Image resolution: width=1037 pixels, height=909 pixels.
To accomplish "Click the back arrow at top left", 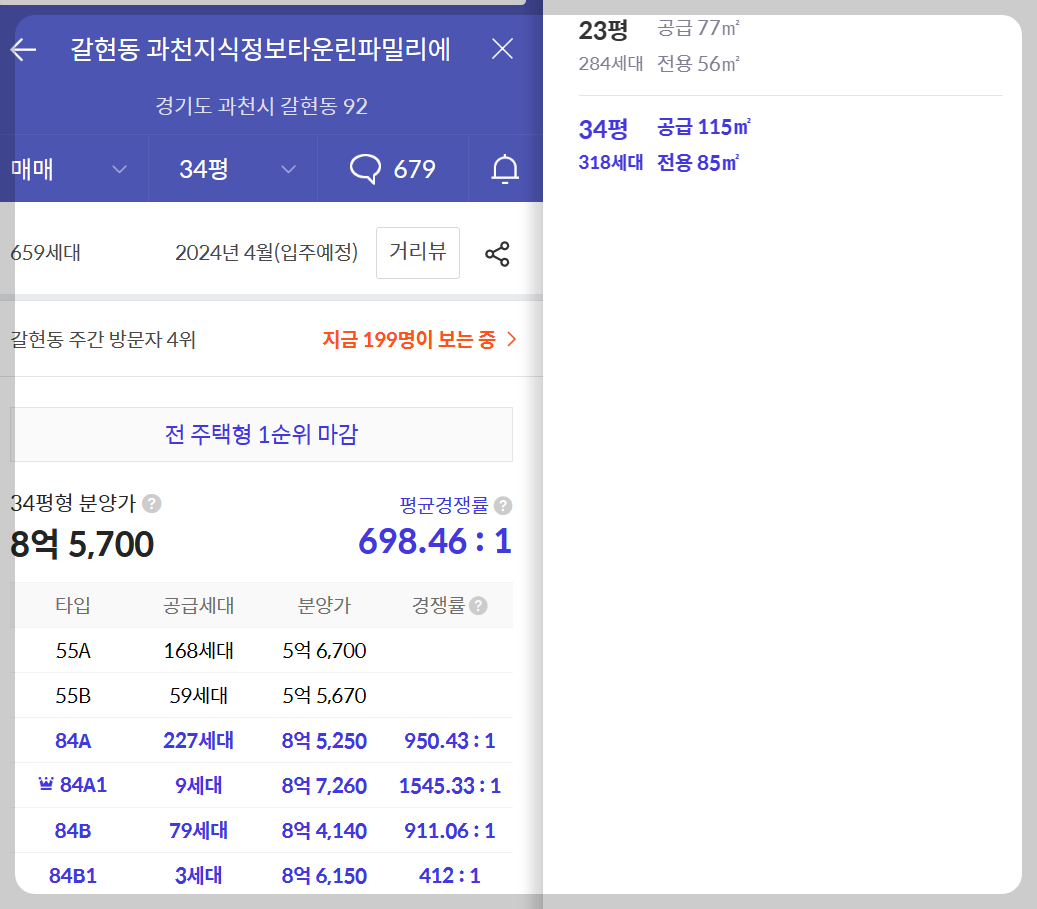I will click(23, 48).
